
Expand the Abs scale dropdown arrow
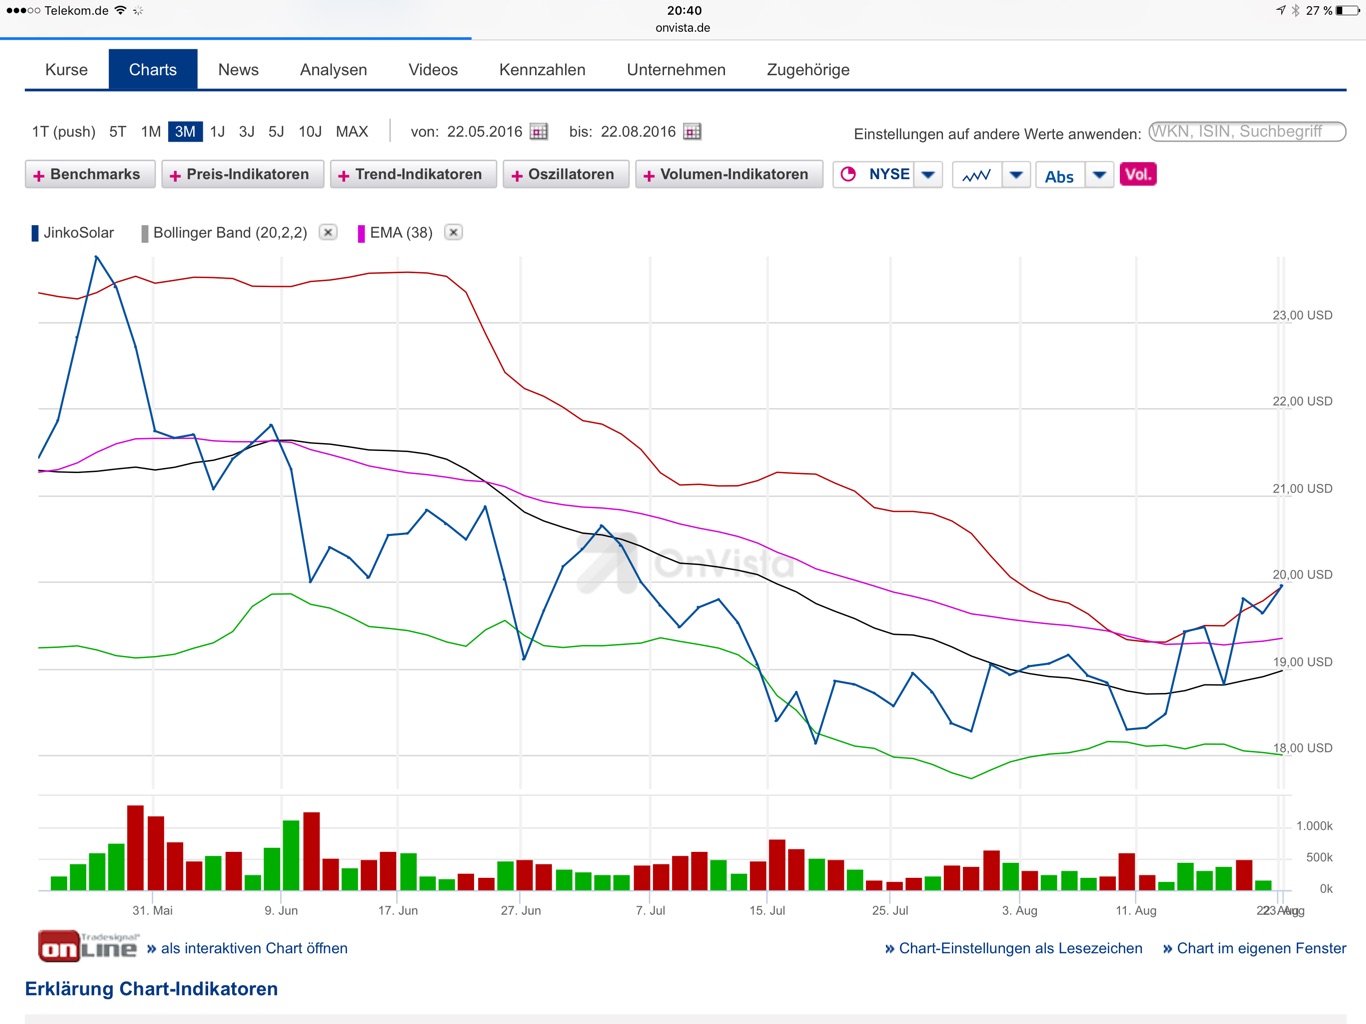click(x=1099, y=175)
